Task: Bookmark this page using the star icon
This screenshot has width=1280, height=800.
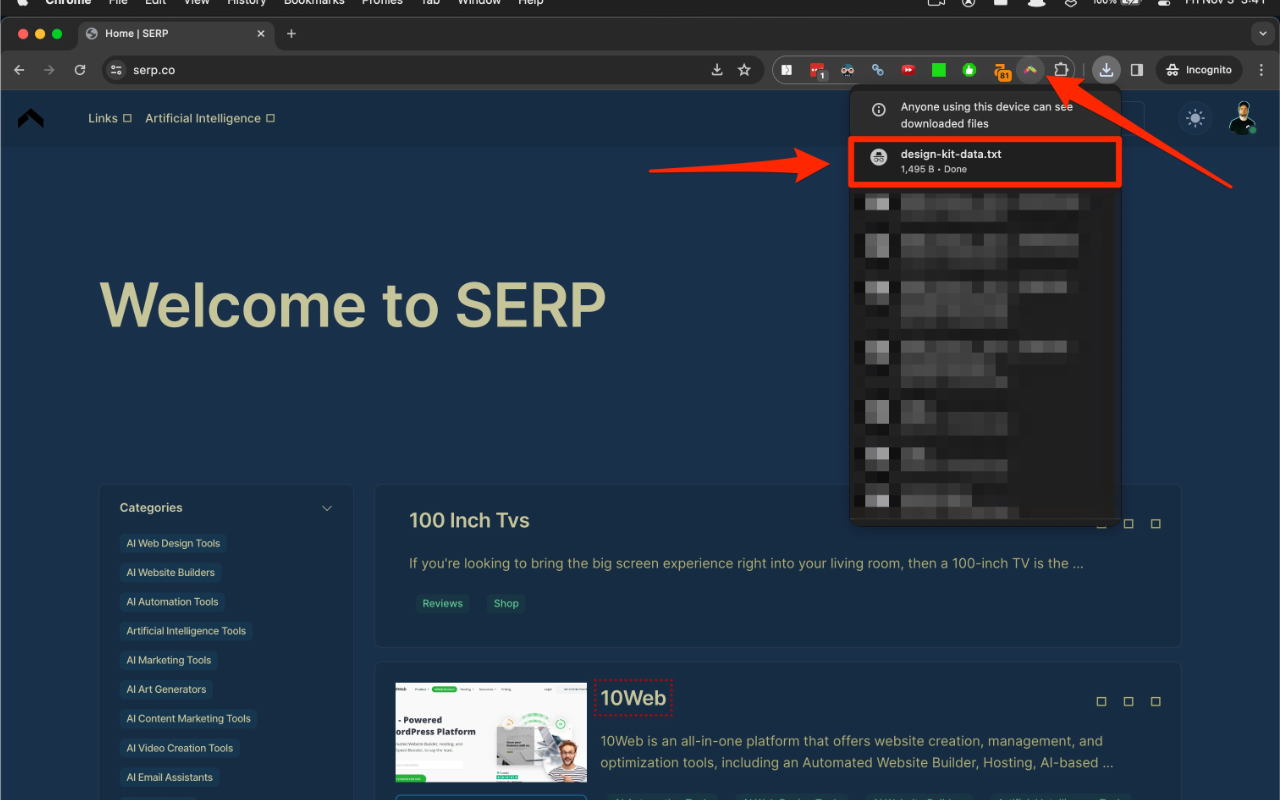Action: pos(744,70)
